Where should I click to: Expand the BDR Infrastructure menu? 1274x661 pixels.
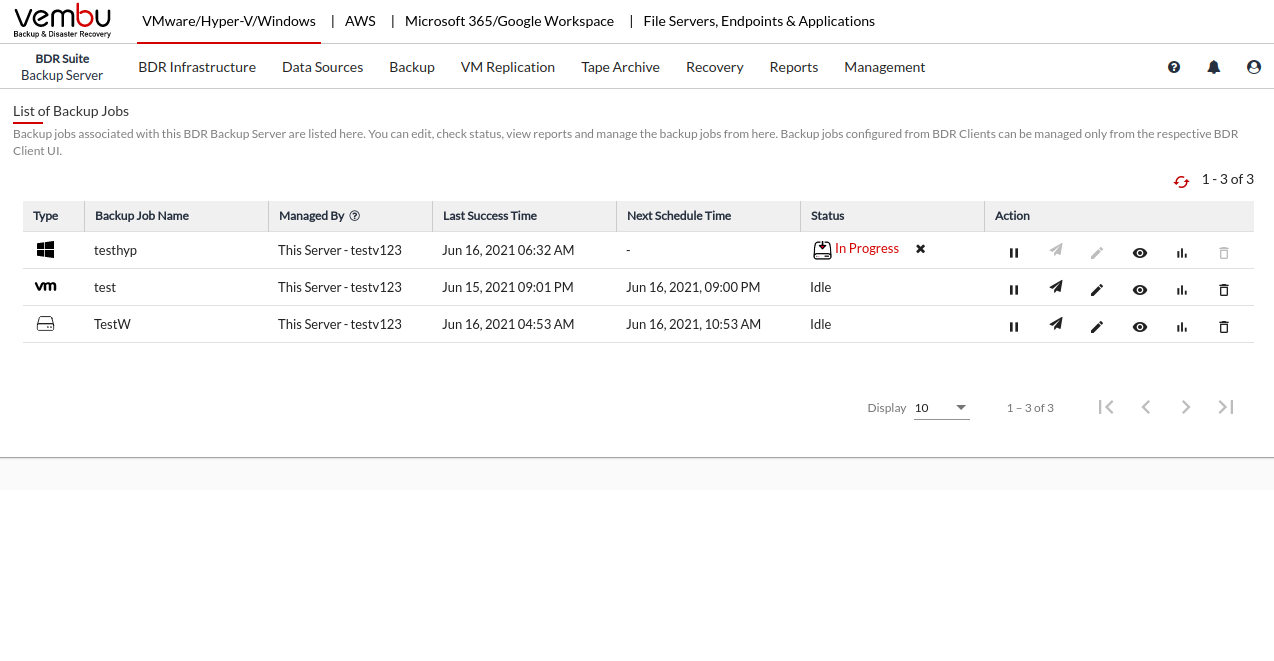(197, 67)
